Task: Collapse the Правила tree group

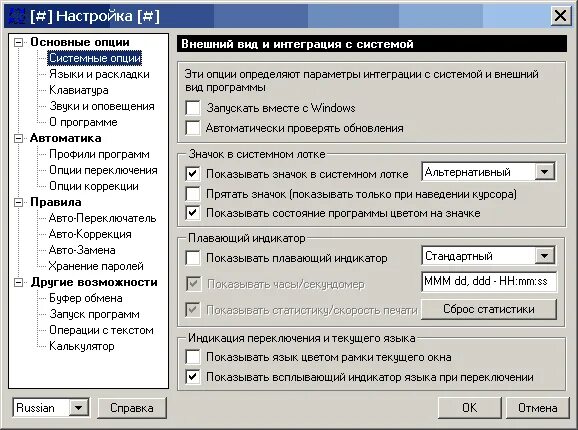Action: [x=18, y=203]
